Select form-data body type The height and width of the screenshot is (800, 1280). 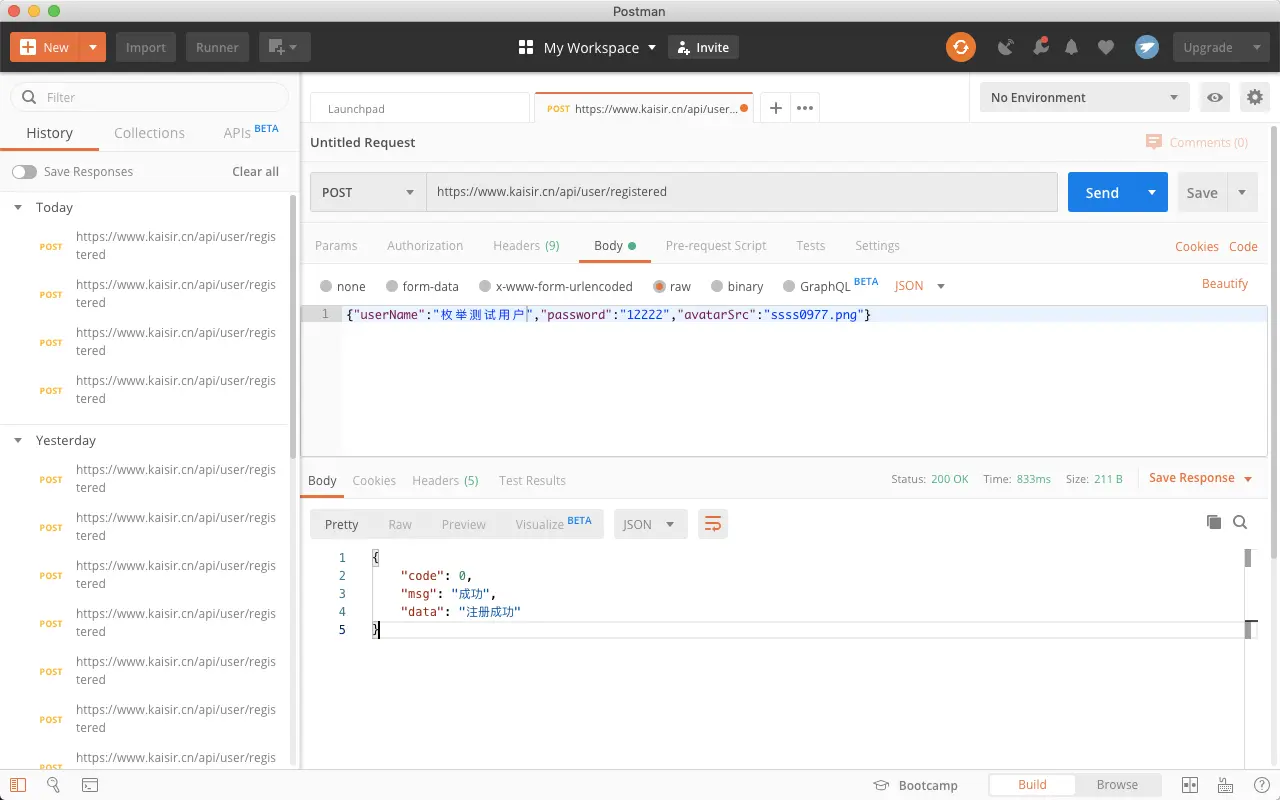pyautogui.click(x=392, y=286)
